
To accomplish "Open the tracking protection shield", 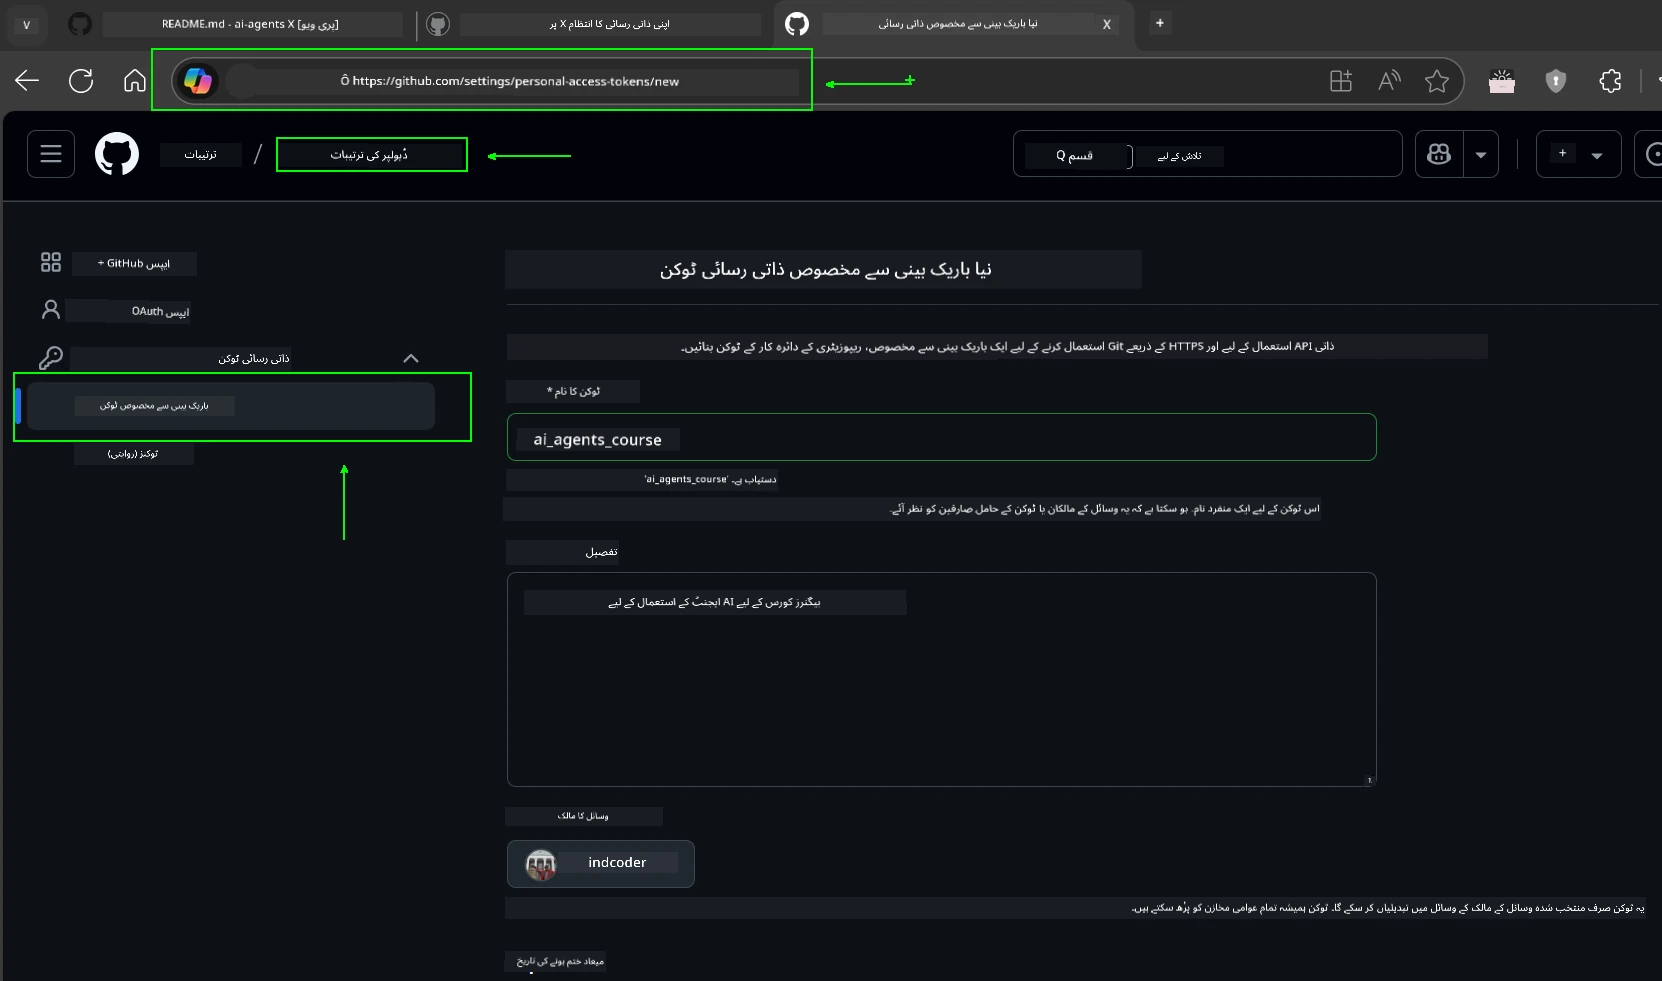I will 1556,81.
